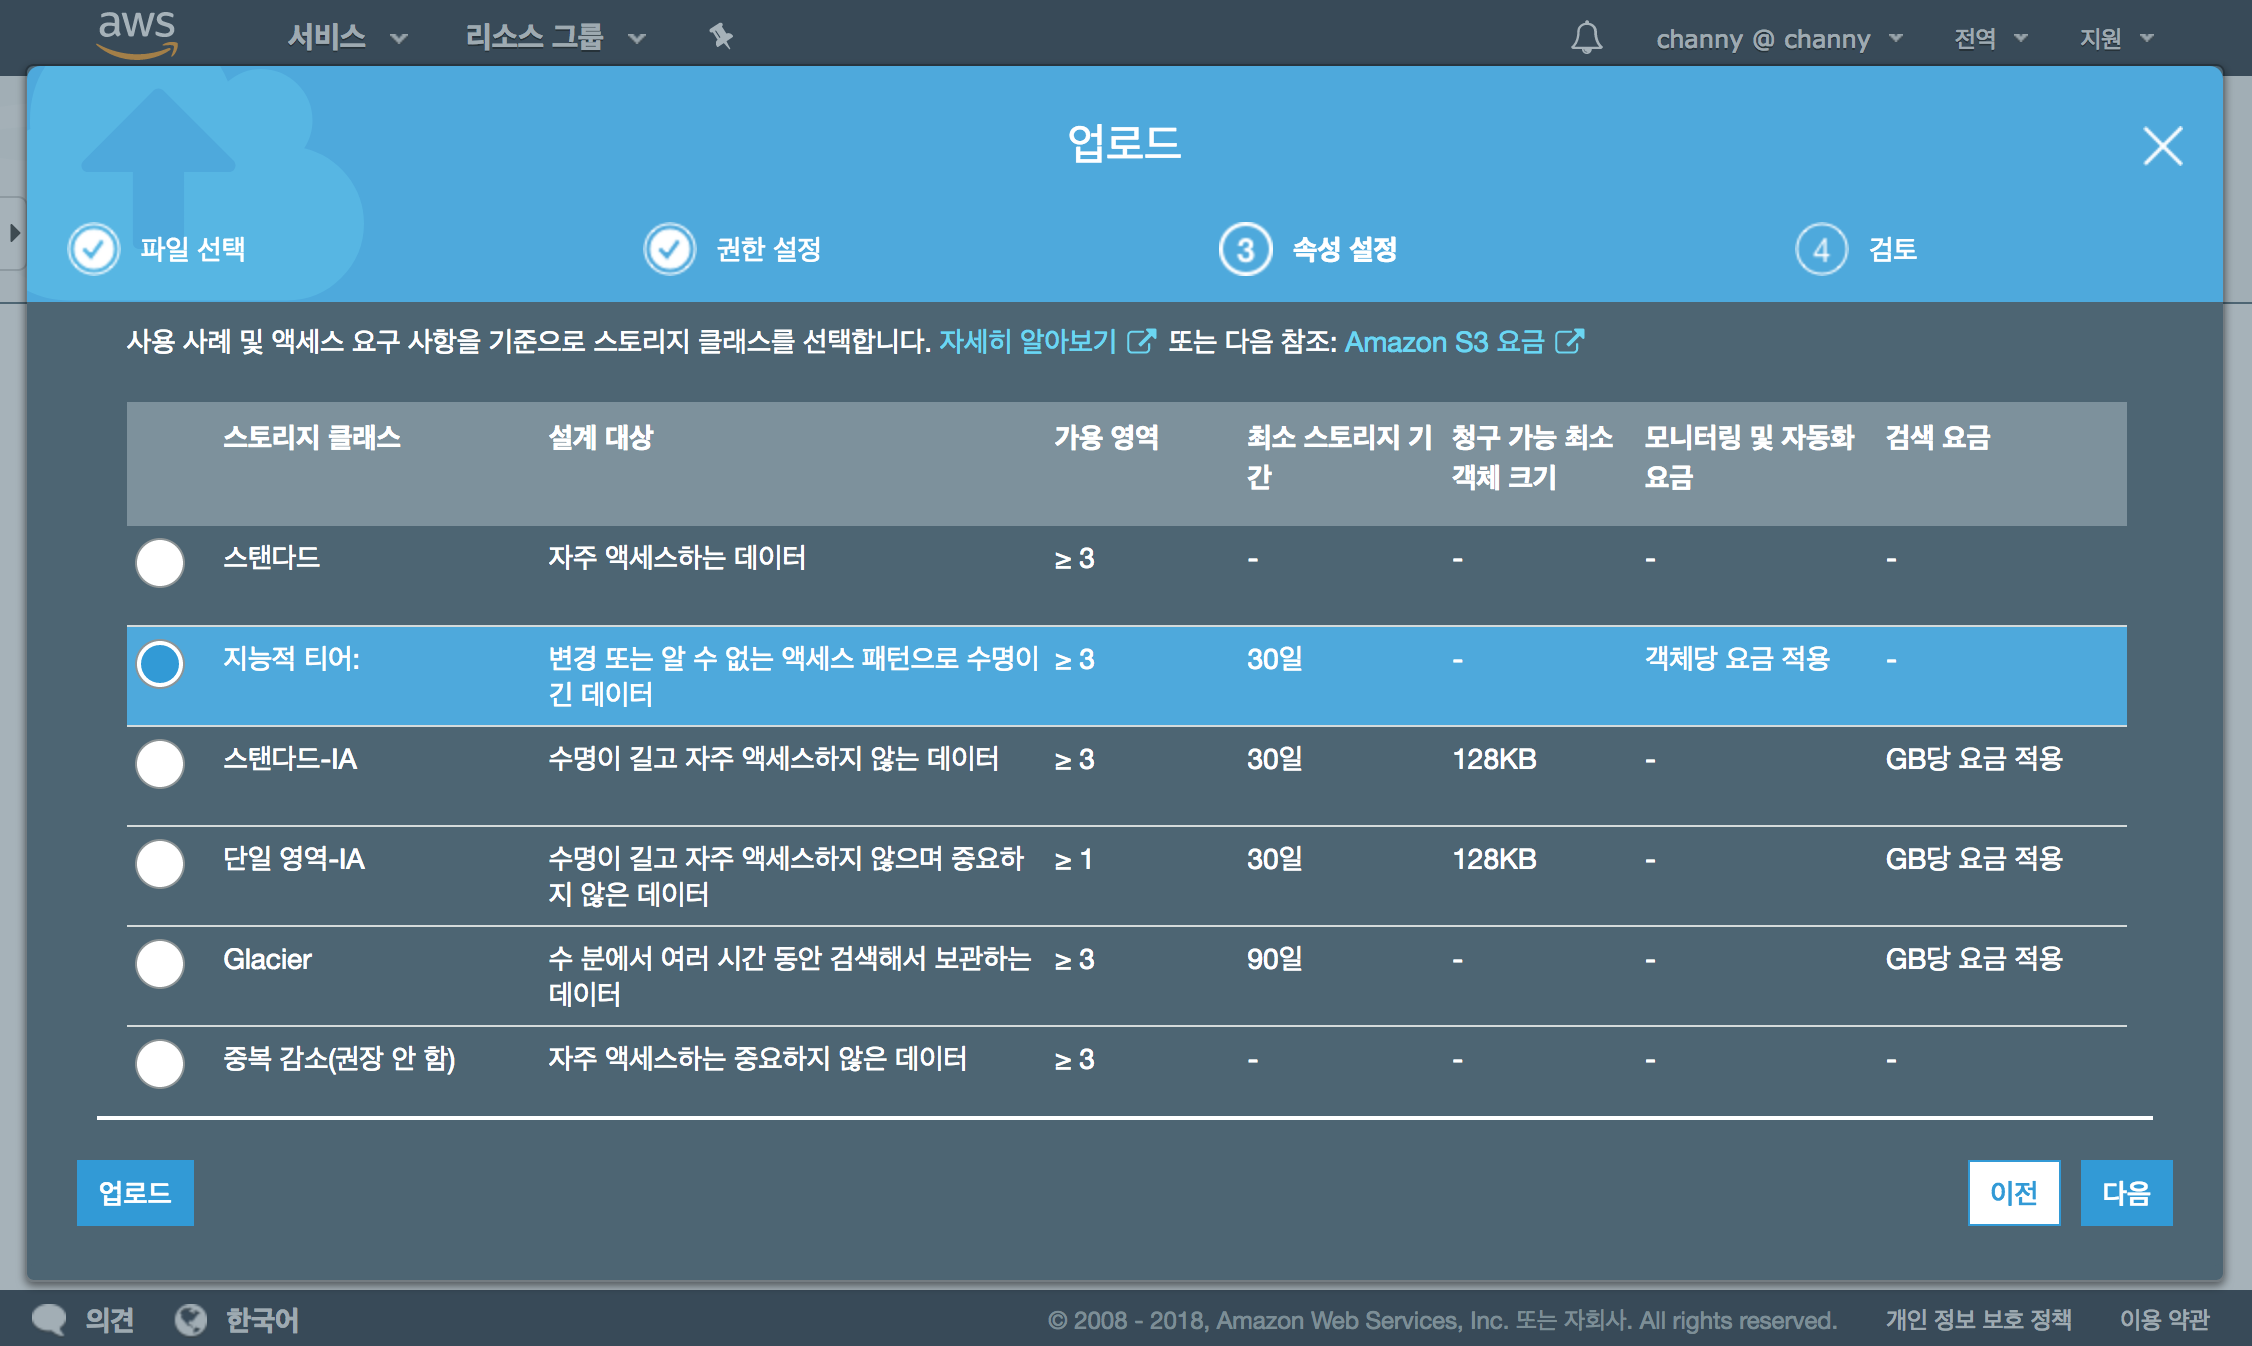
Task: Click the 권한 설정 step checkmark icon
Action: pyautogui.click(x=669, y=249)
